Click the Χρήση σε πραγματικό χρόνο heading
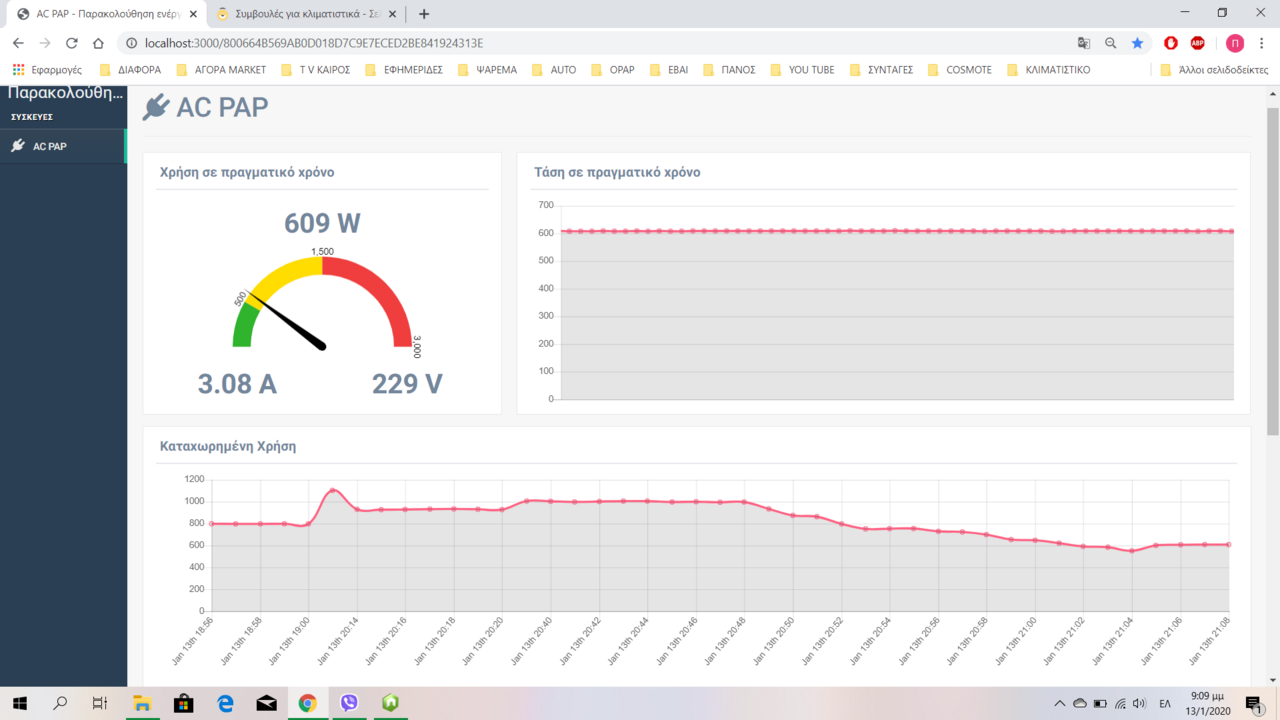 [247, 172]
